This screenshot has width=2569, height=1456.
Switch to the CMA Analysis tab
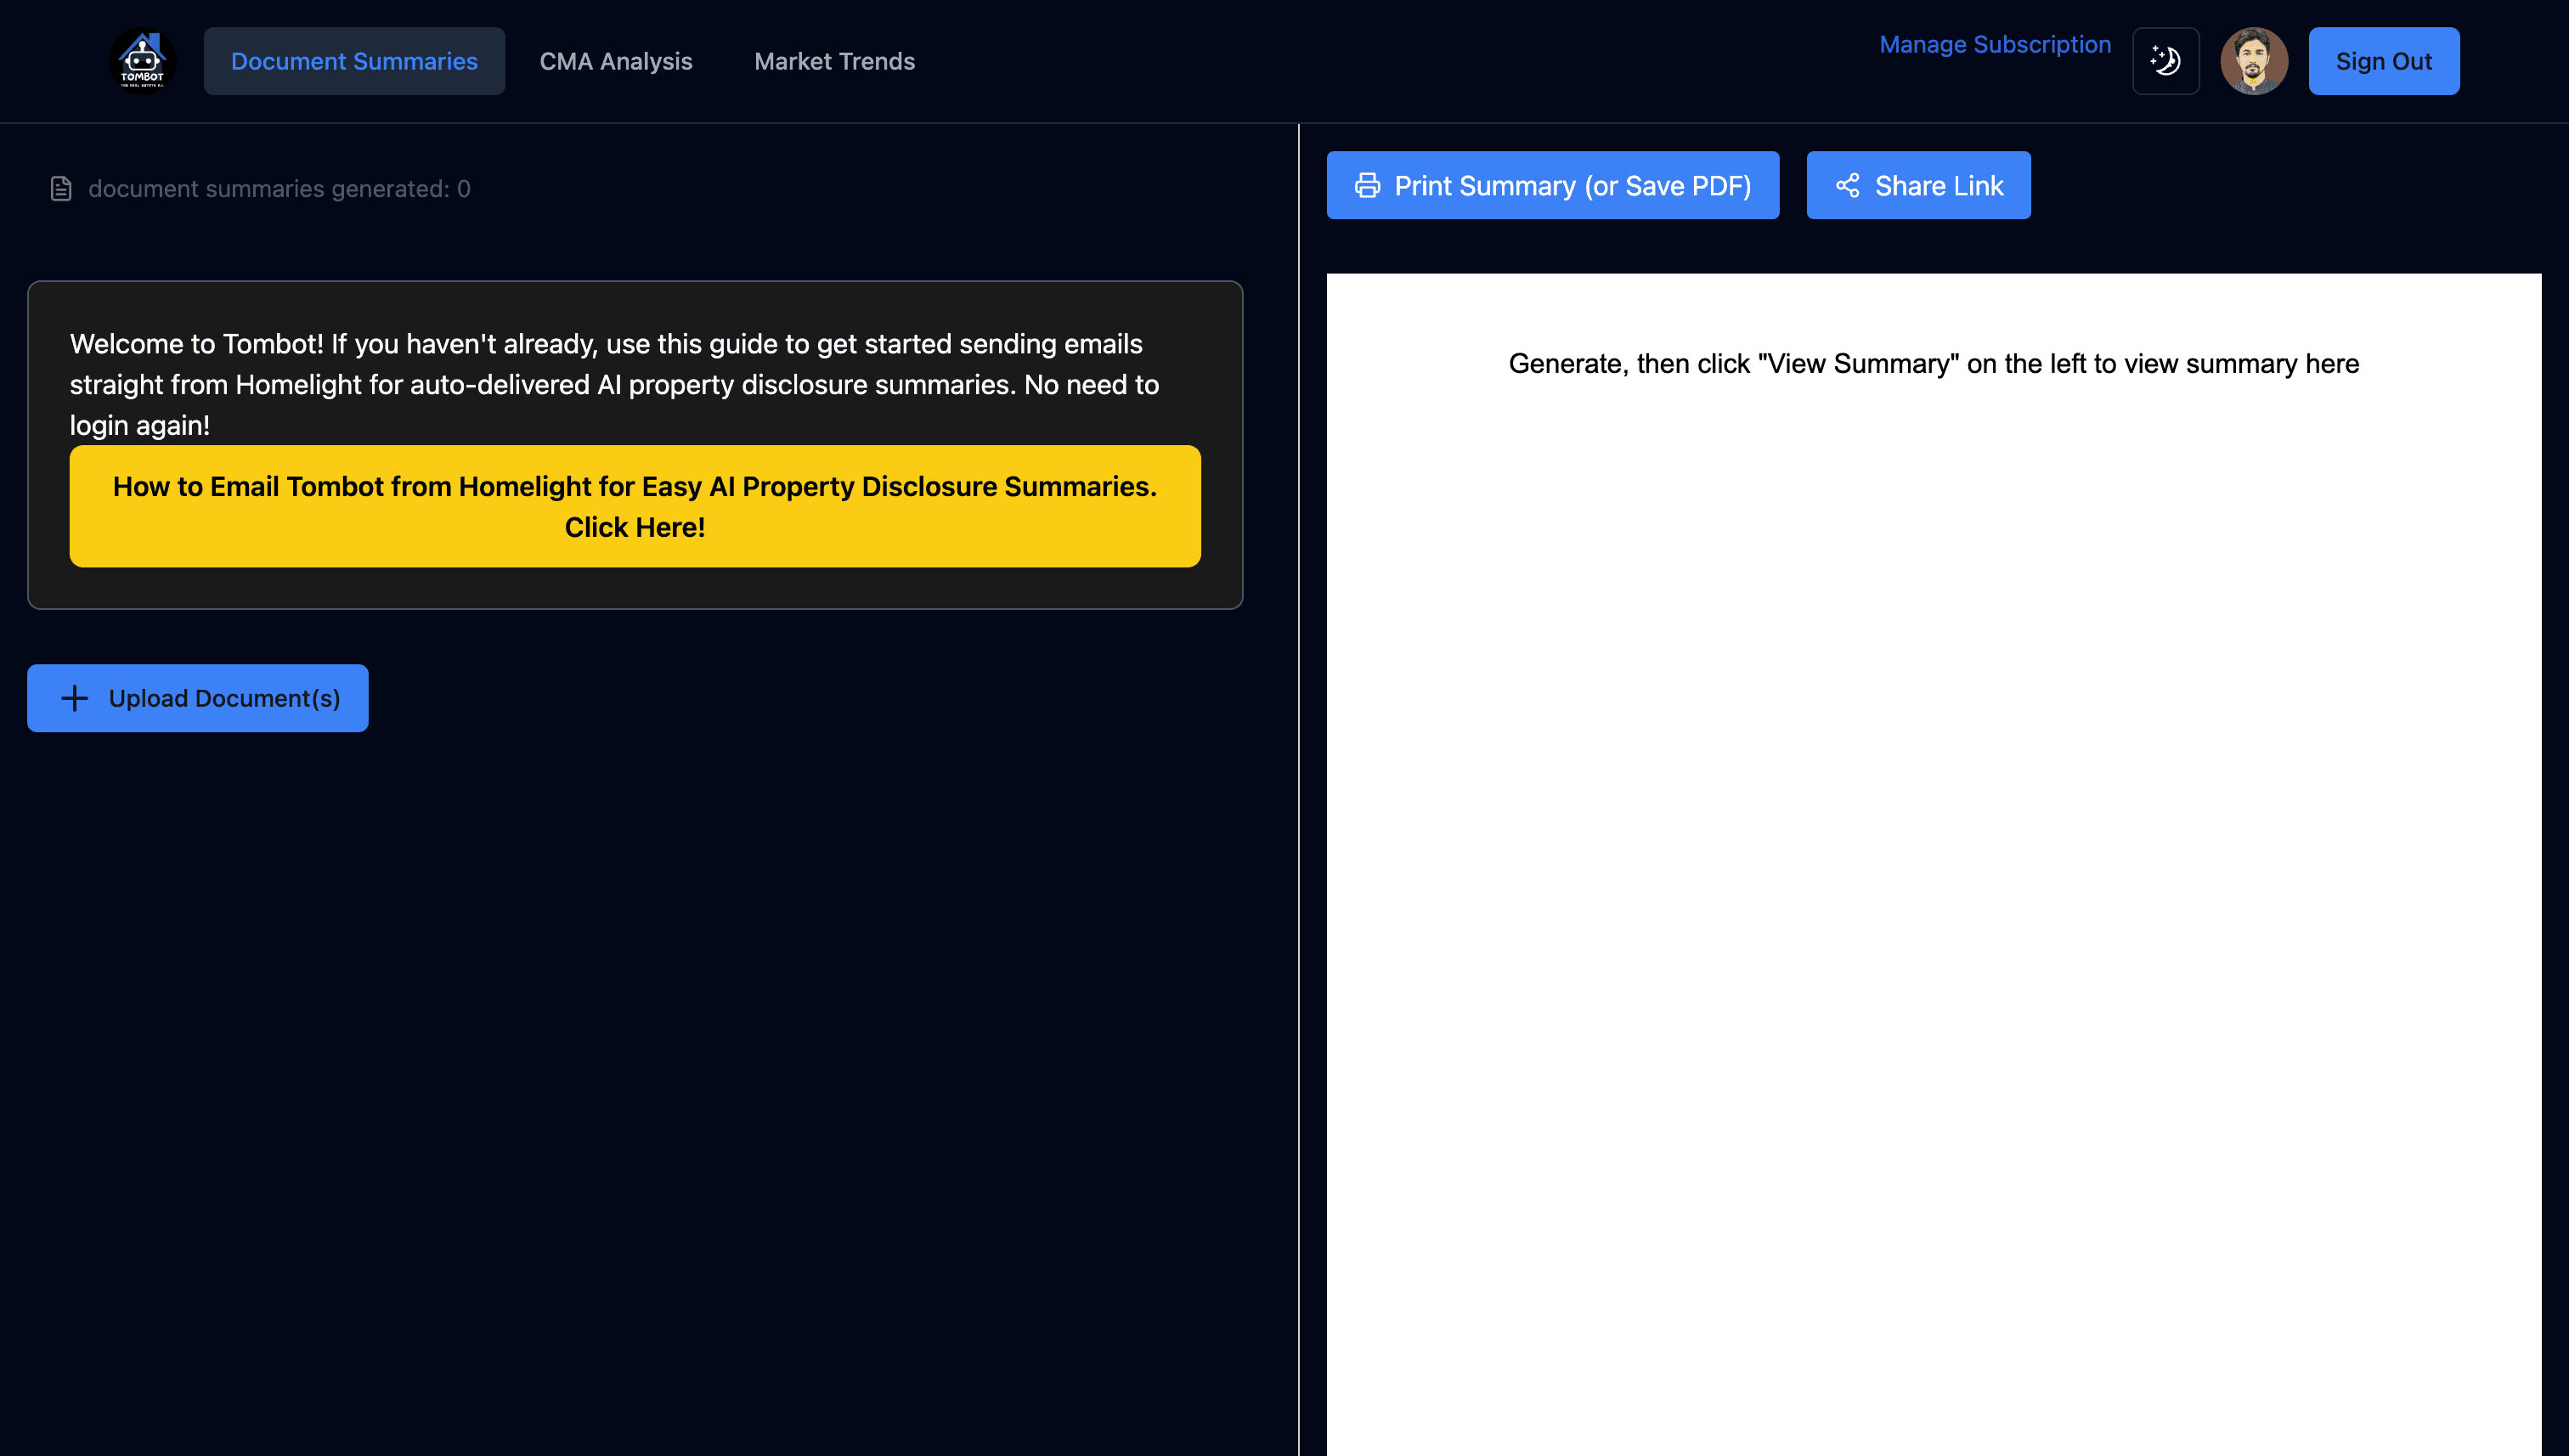[615, 61]
